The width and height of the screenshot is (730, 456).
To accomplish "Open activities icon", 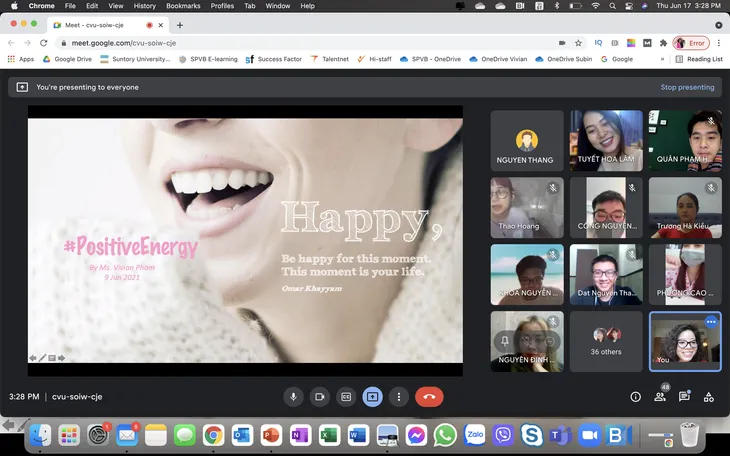I will pos(709,397).
